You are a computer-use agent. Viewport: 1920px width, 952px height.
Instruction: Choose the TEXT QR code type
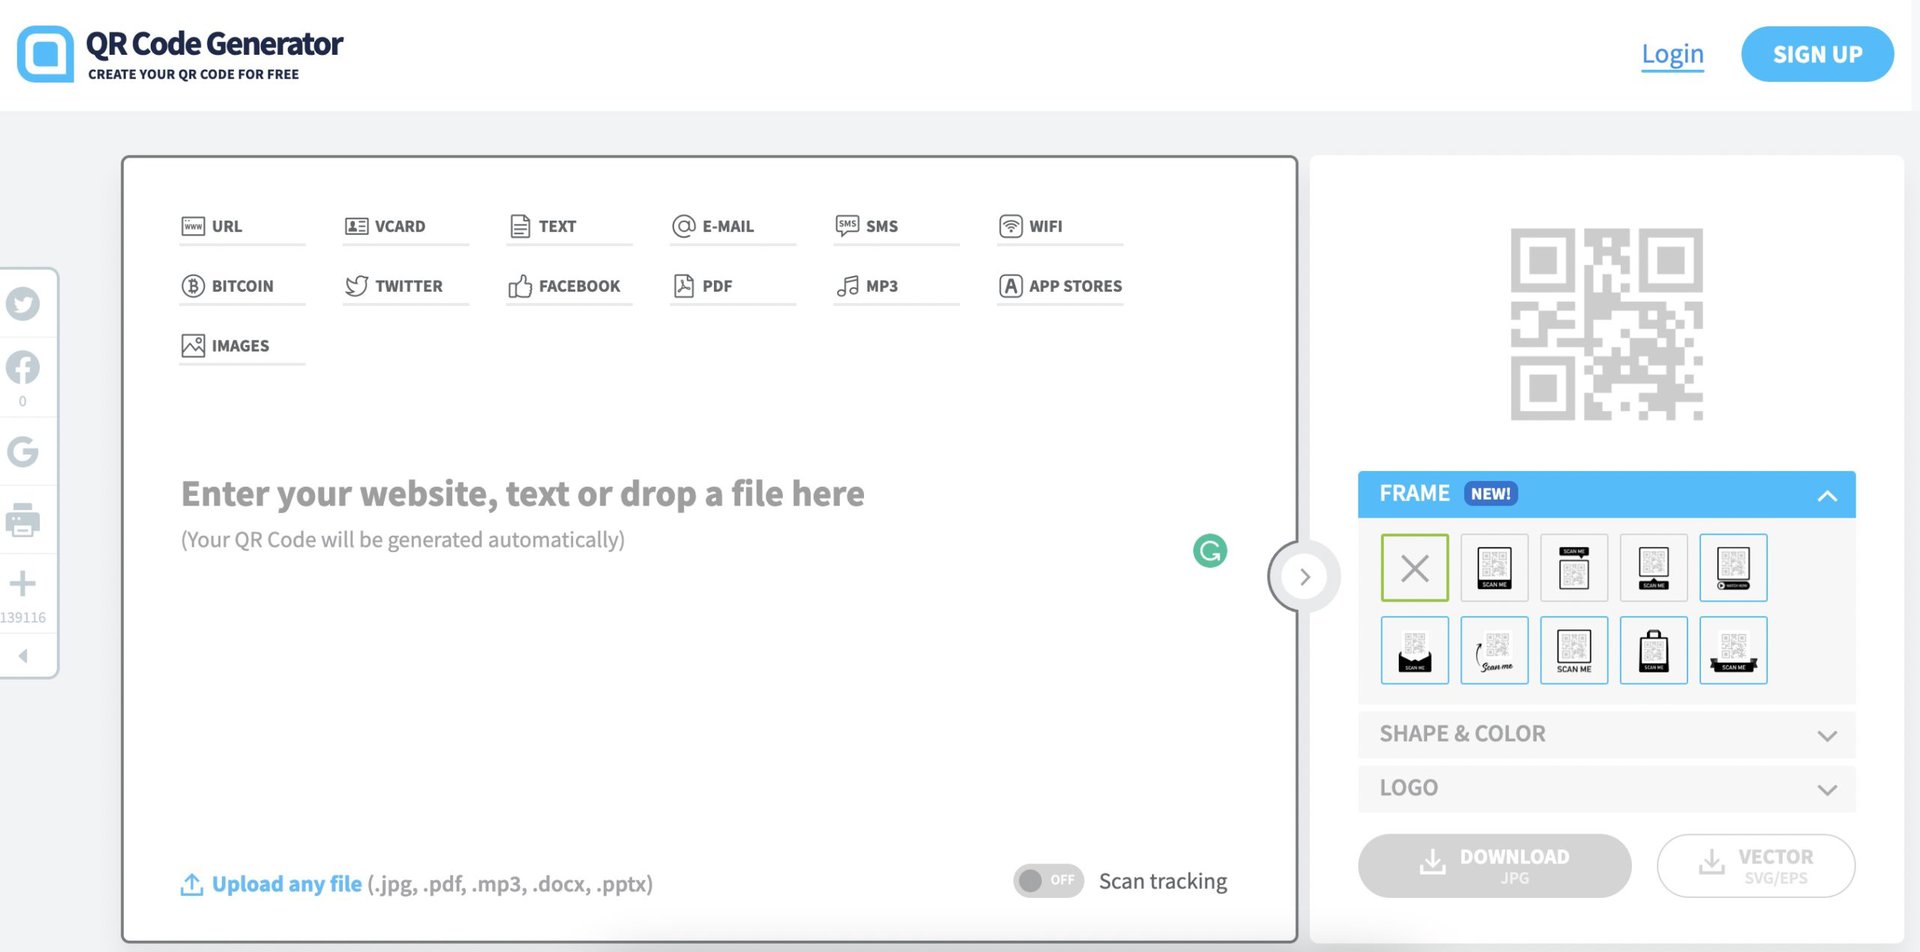click(569, 227)
